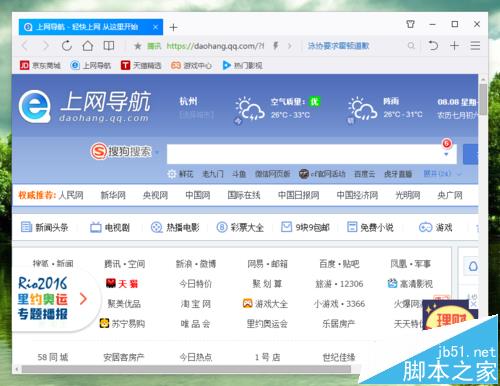This screenshot has width=500, height=386.
Task: Open the hamburger menu icon
Action: pos(475,46)
